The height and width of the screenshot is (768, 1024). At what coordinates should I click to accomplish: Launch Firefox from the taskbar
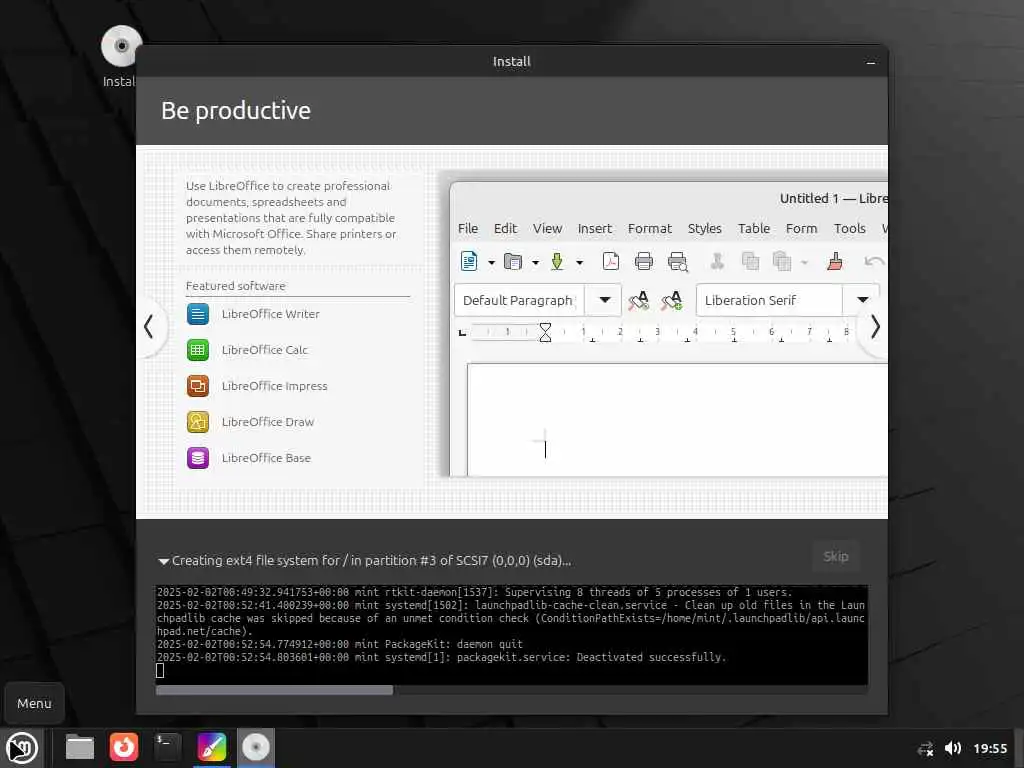123,747
